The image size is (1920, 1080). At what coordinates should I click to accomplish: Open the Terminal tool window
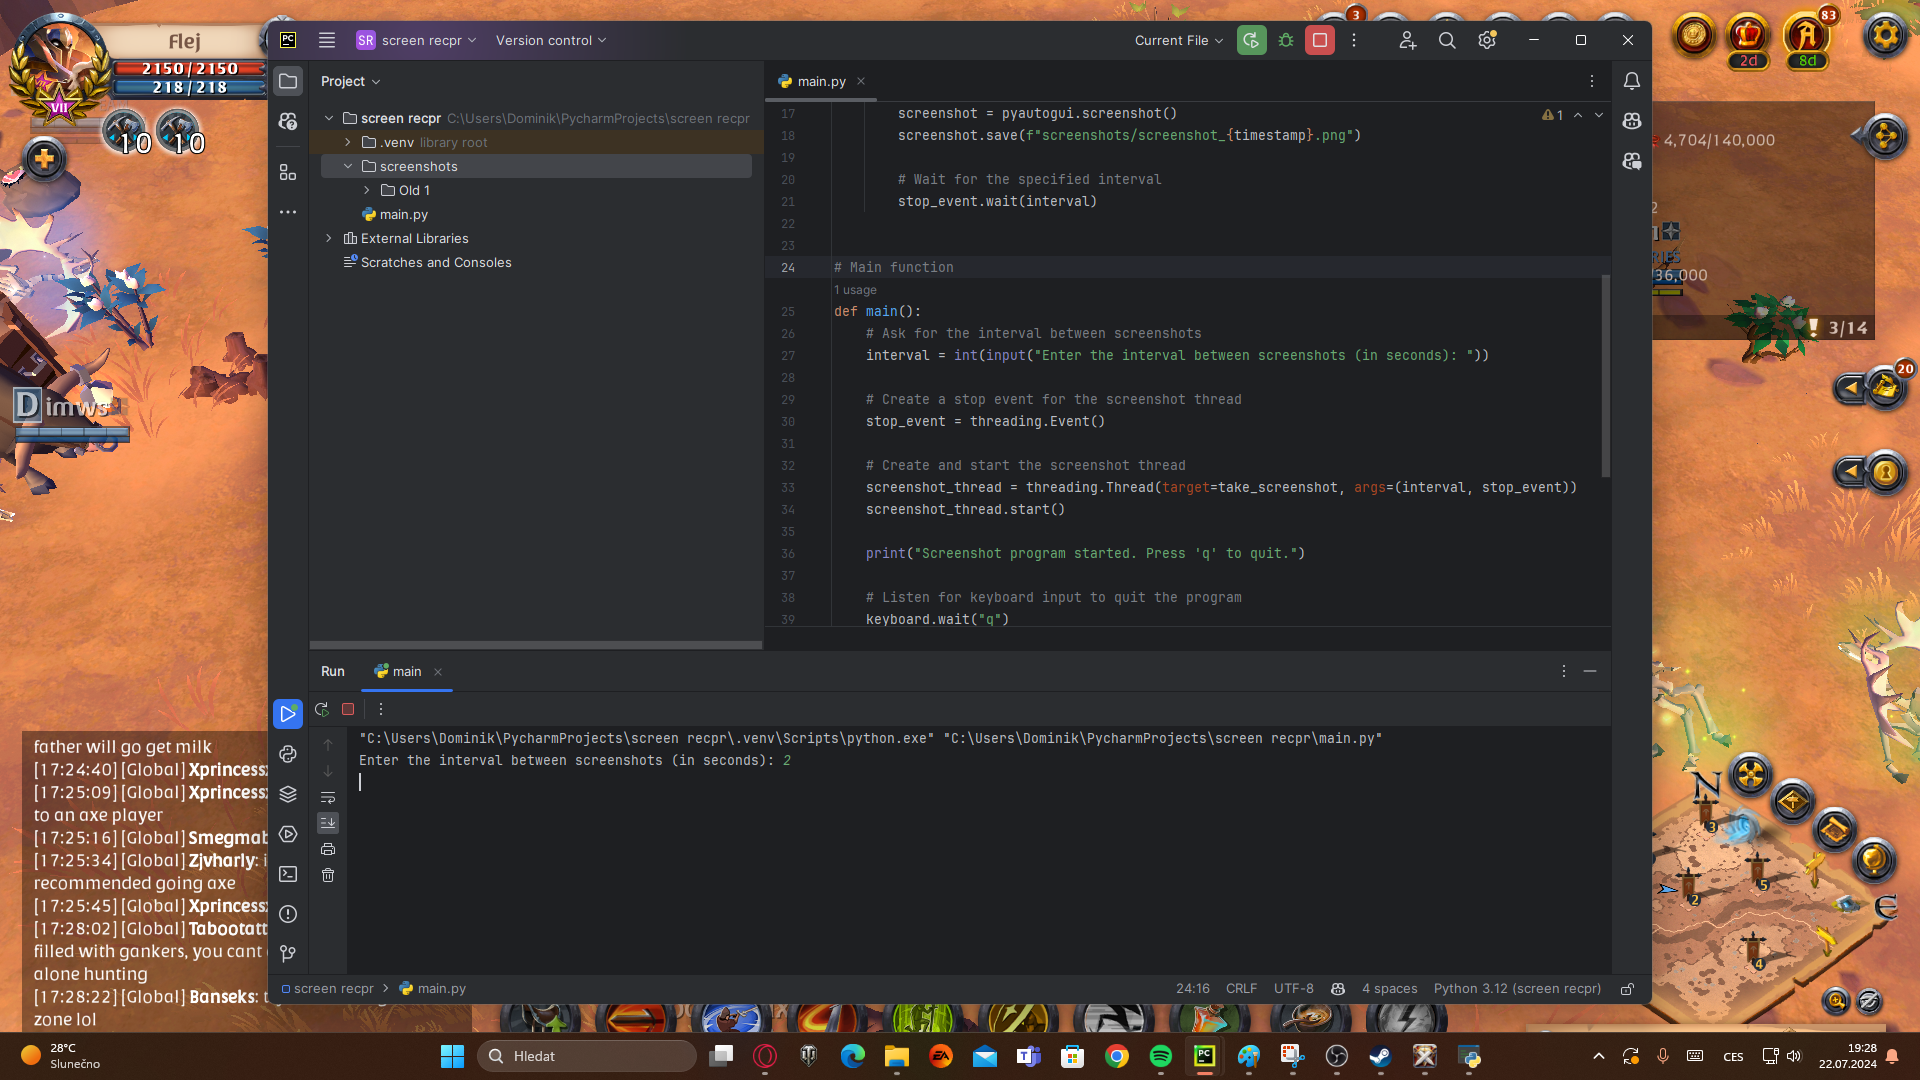tap(288, 874)
